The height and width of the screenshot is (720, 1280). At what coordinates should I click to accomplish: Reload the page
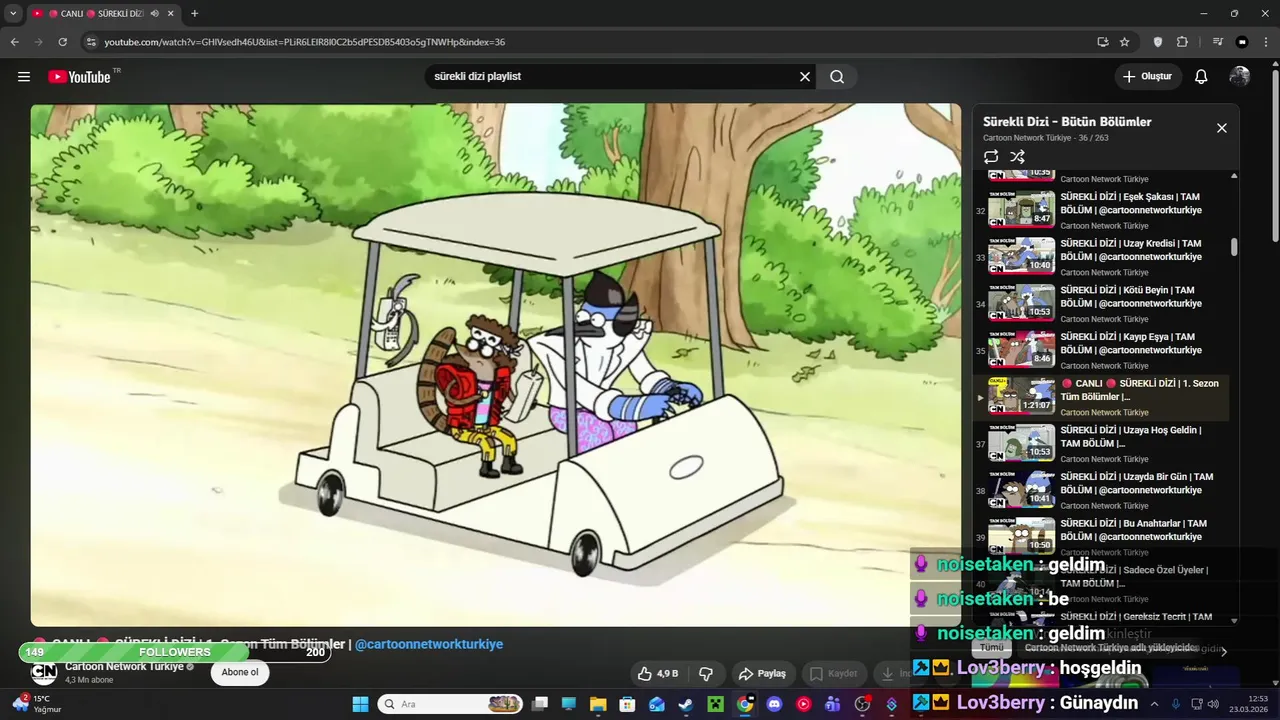click(62, 42)
